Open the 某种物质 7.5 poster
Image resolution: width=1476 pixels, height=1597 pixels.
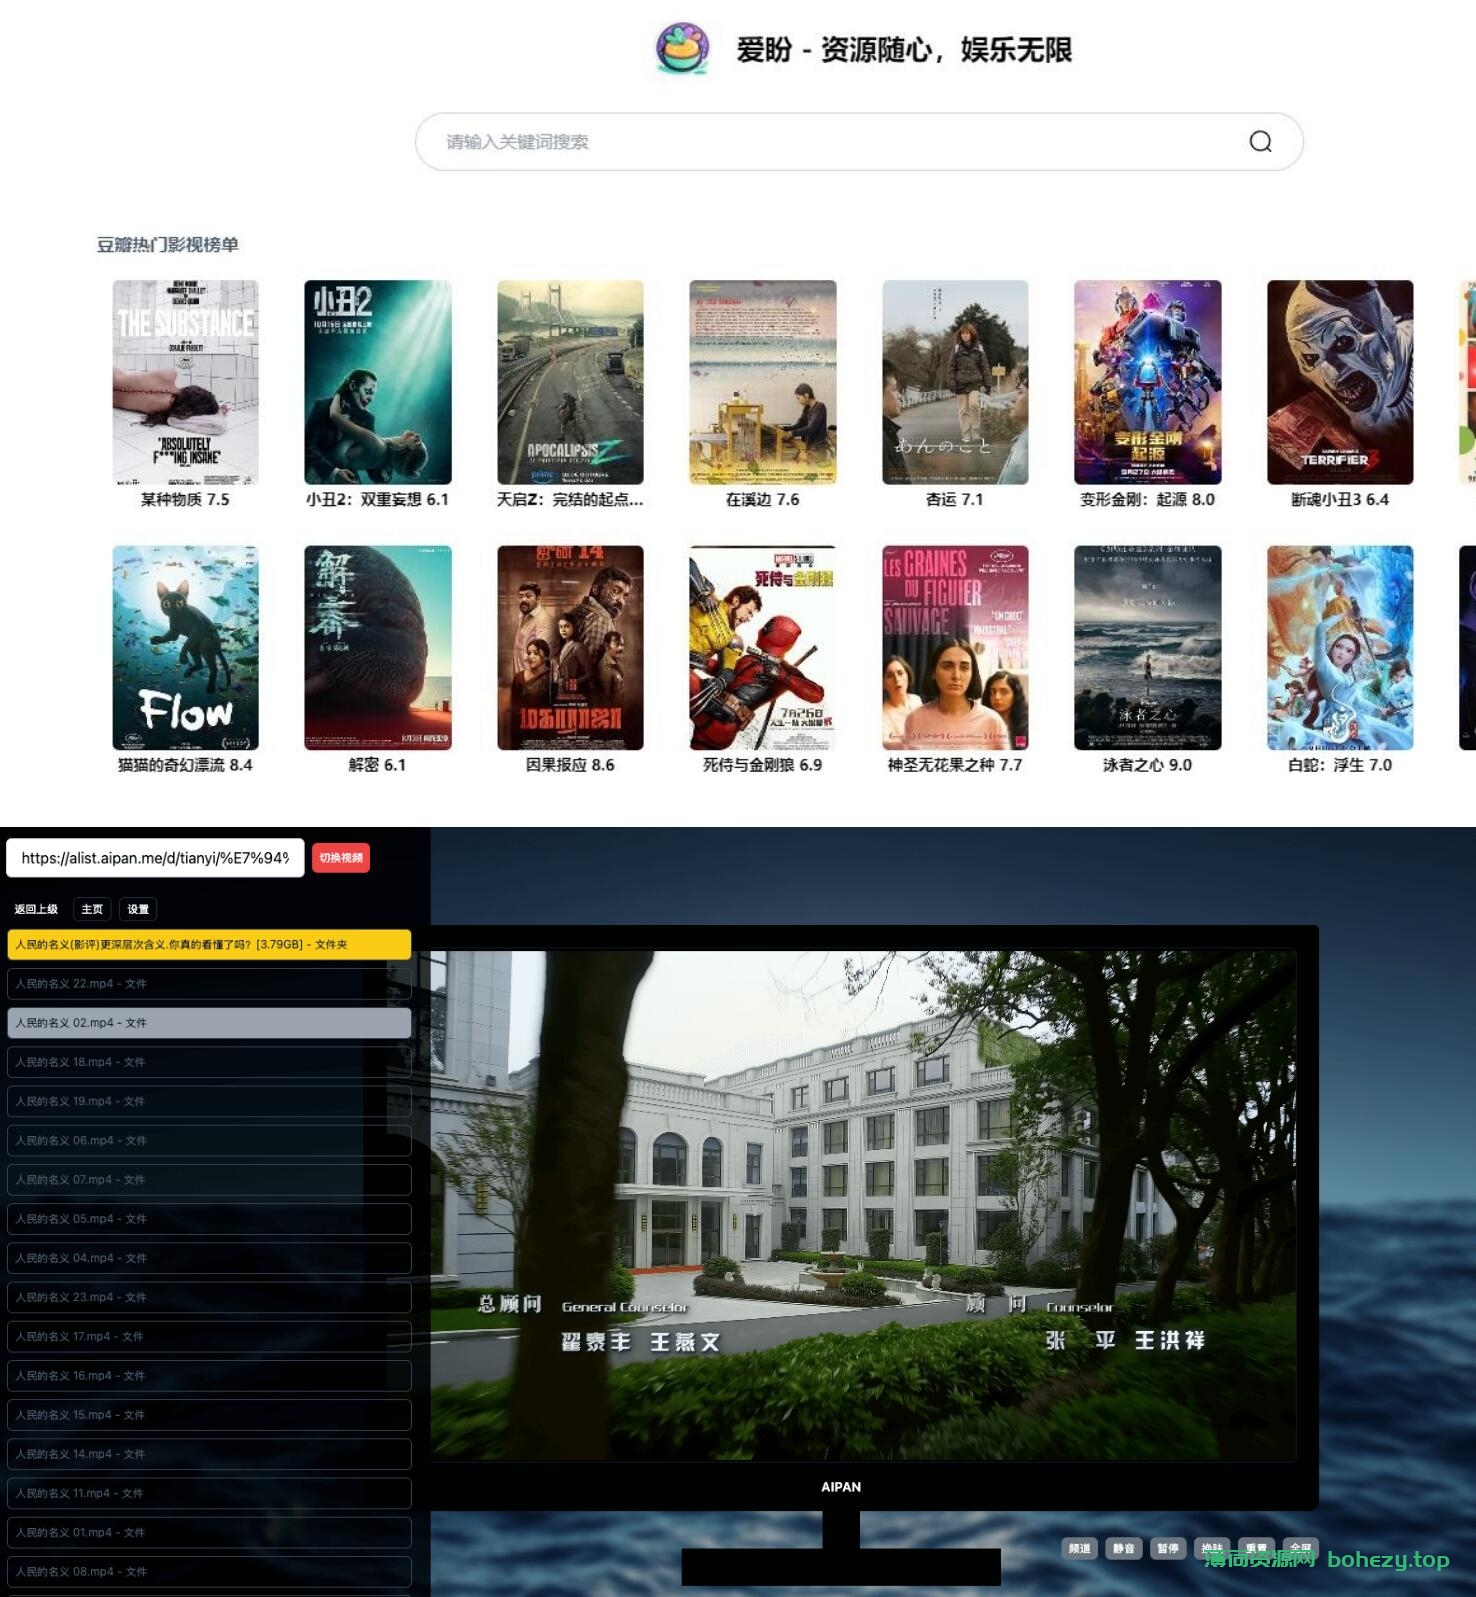(x=185, y=382)
